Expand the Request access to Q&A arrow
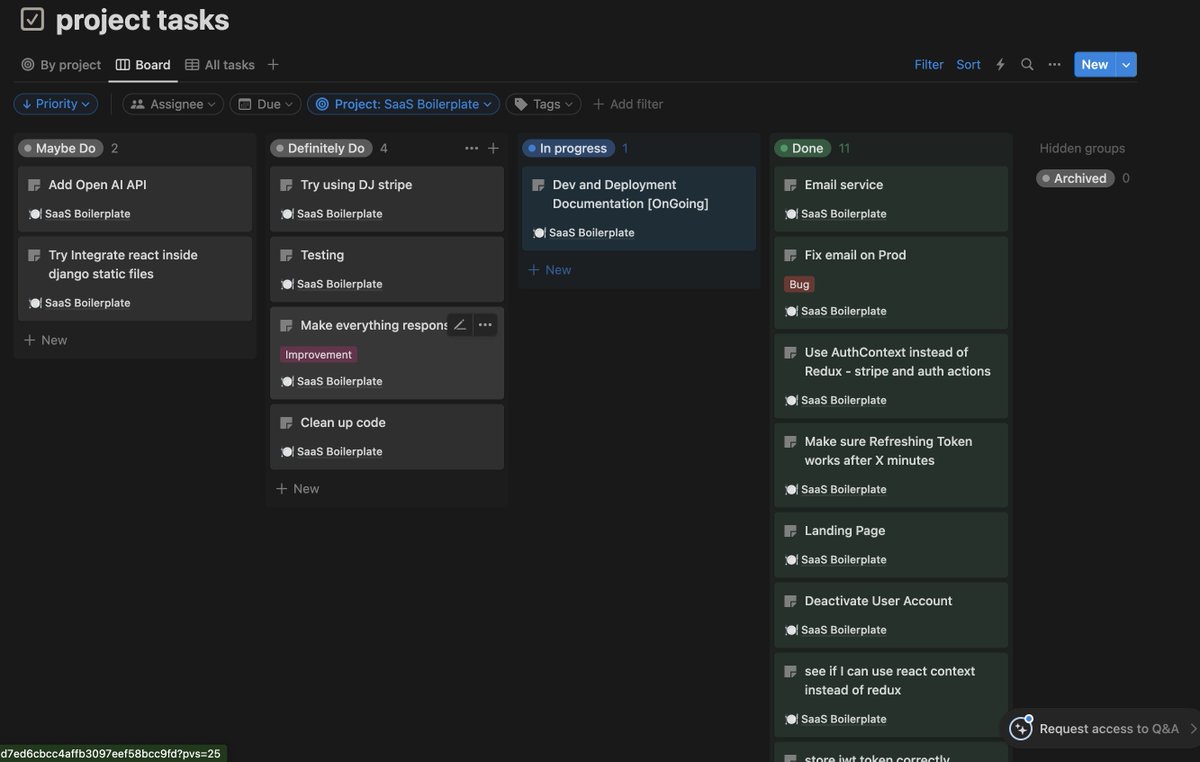 pos(1192,729)
